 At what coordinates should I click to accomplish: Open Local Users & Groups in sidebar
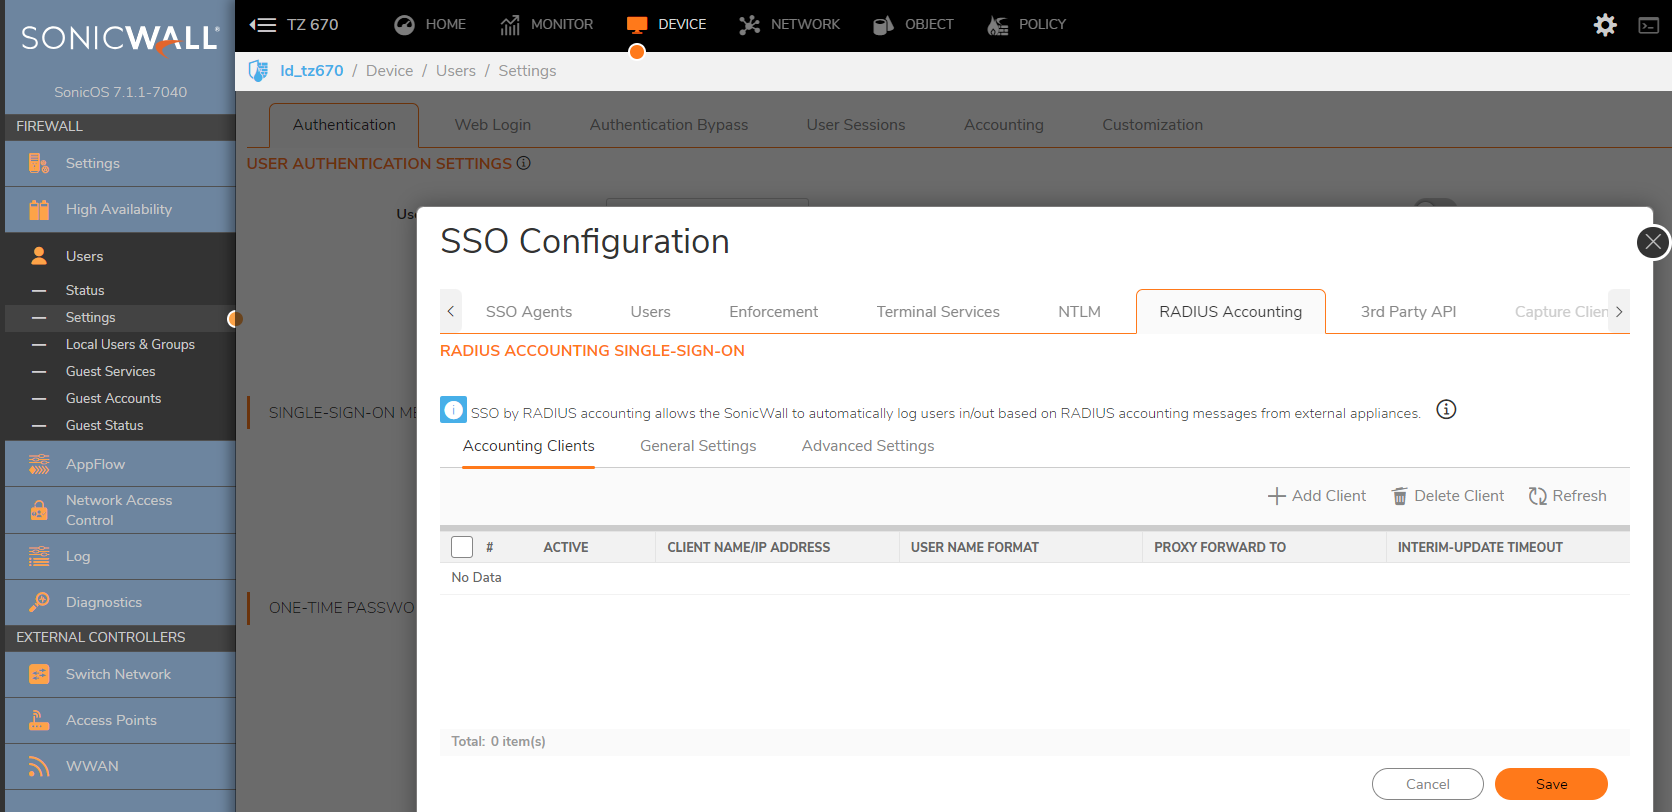(130, 344)
